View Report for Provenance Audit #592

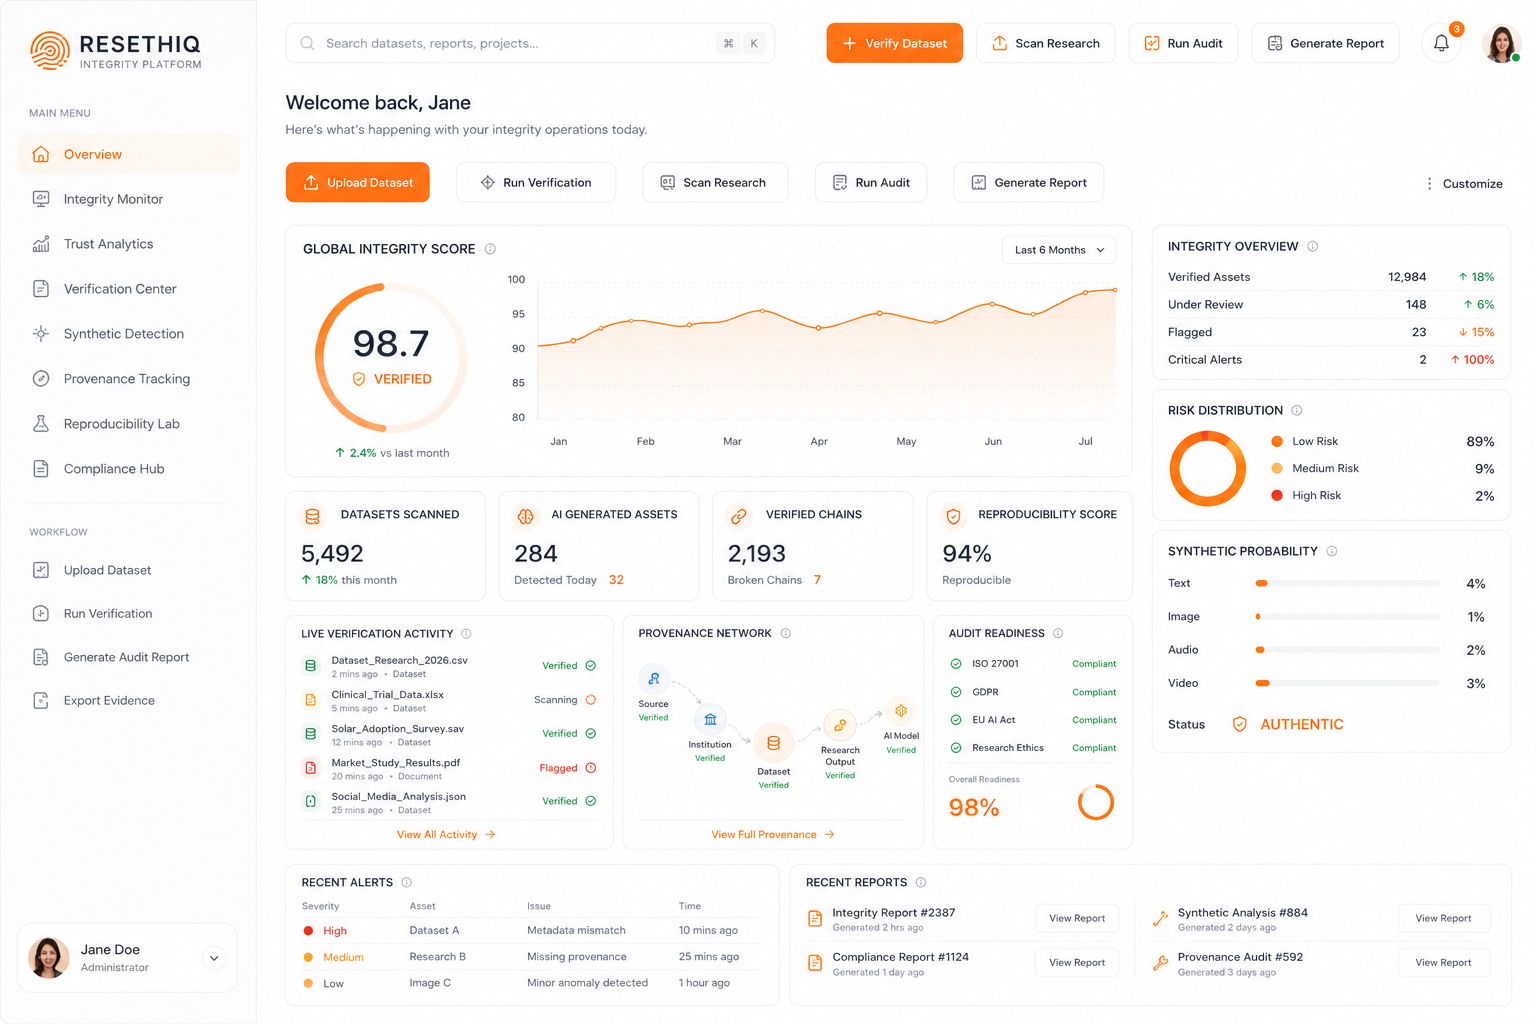point(1443,962)
